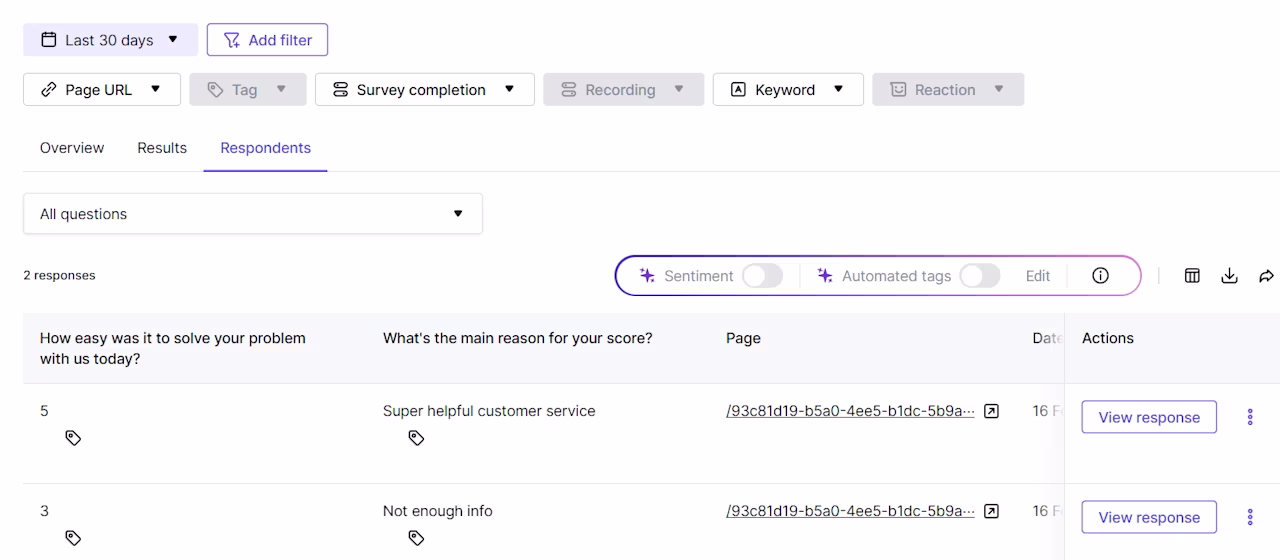Image resolution: width=1280 pixels, height=560 pixels.
Task: Click the 'Not enough info' answer
Action: (438, 511)
